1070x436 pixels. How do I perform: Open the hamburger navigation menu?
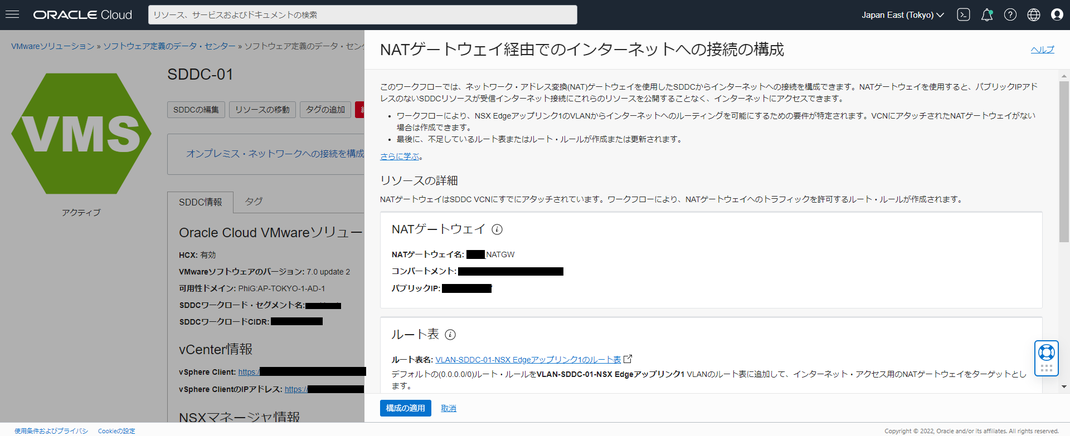click(12, 14)
